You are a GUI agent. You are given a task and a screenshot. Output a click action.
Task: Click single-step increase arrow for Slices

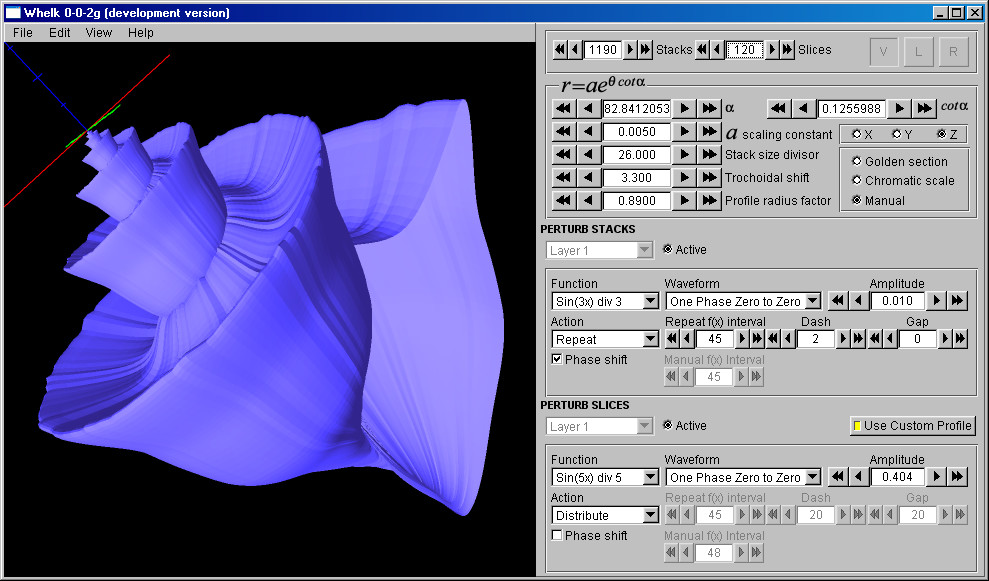(771, 49)
